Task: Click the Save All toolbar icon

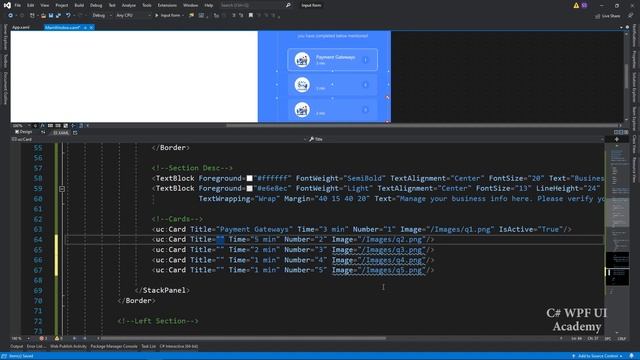Action: [x=58, y=16]
